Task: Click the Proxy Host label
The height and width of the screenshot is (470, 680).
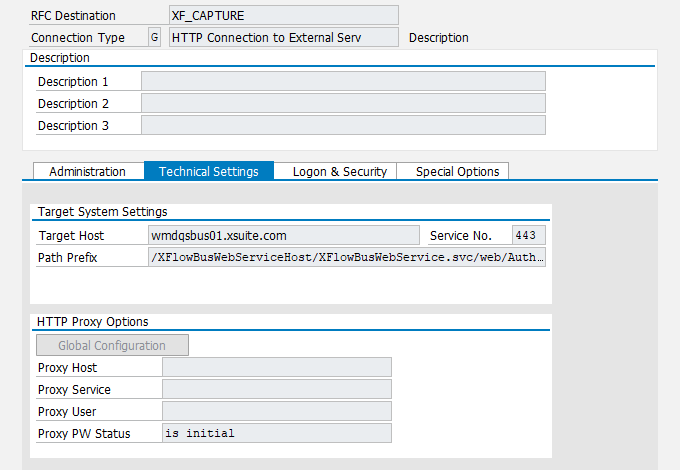Action: pos(67,368)
